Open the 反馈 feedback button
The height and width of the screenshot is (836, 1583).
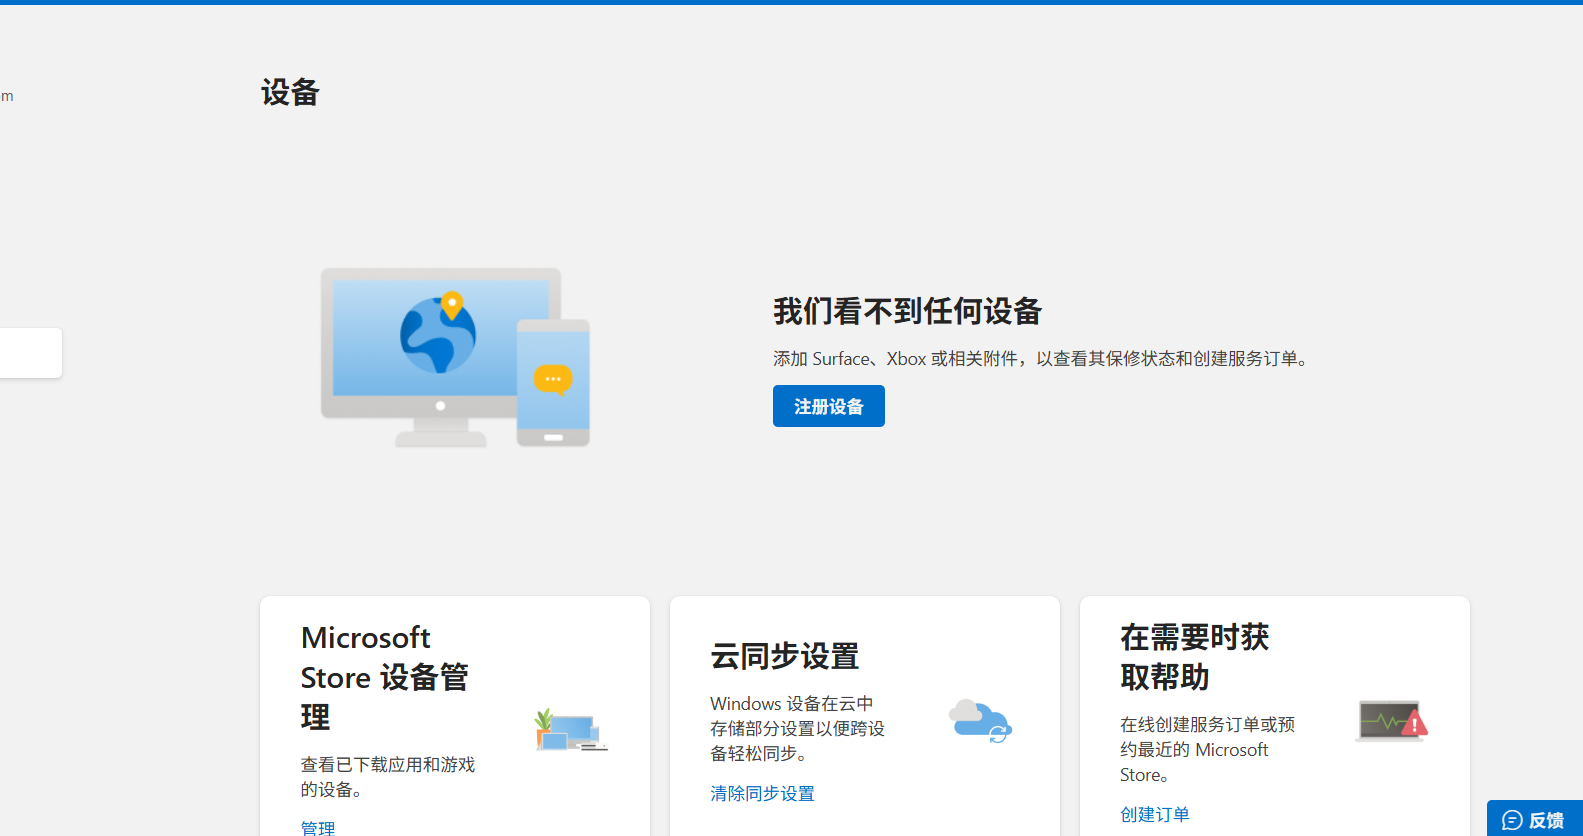1535,819
